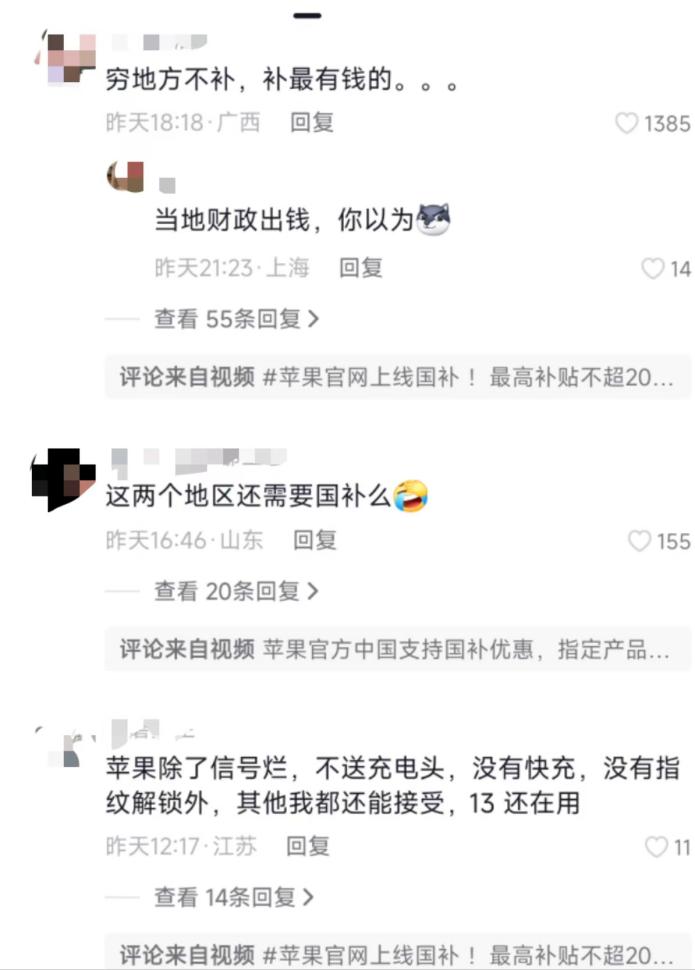Viewport: 695px width, 970px height.
Task: Like the Shandong comment with 155 likes
Action: click(x=639, y=541)
